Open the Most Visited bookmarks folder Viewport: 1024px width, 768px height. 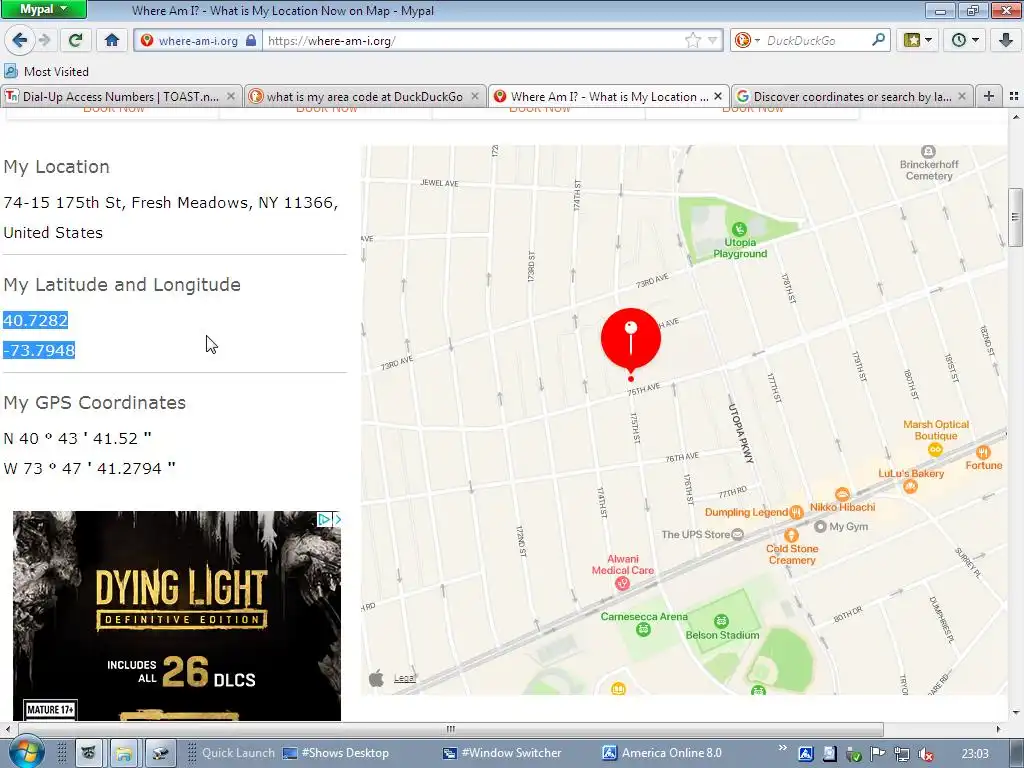coord(46,71)
